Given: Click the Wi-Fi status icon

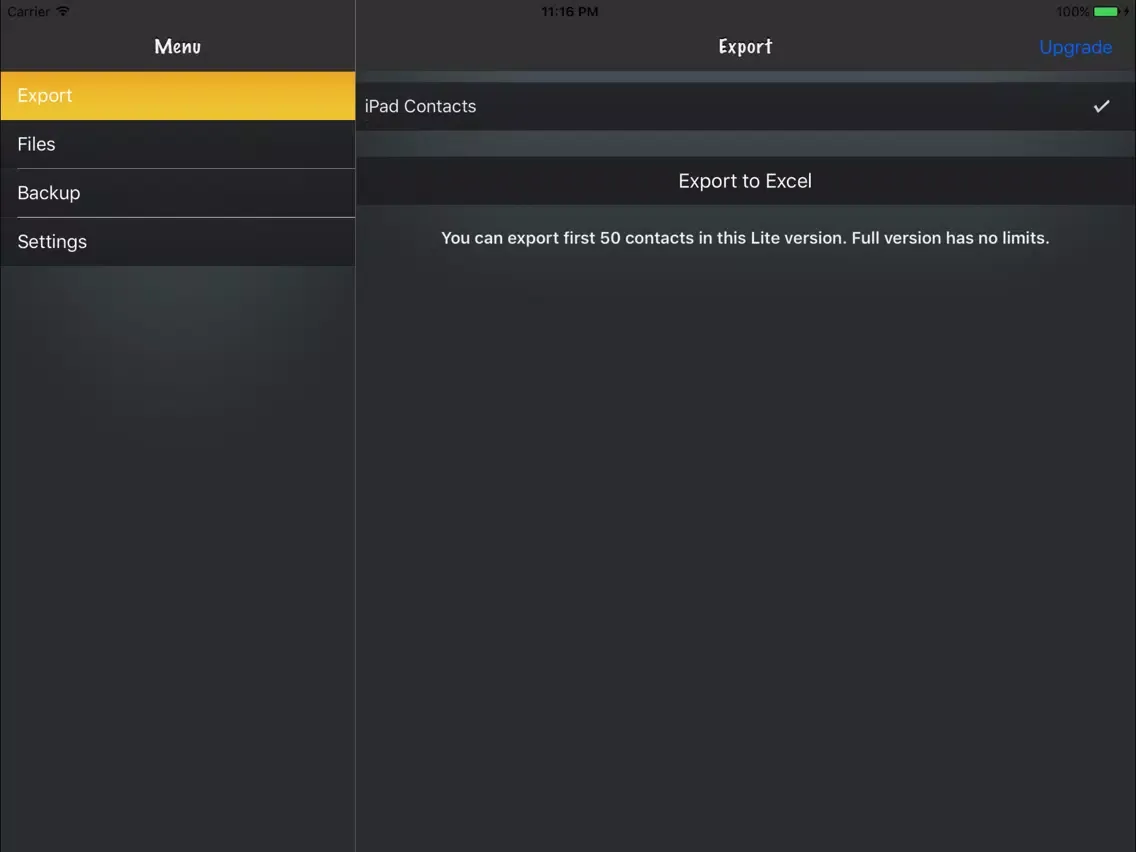Looking at the screenshot, I should [63, 11].
